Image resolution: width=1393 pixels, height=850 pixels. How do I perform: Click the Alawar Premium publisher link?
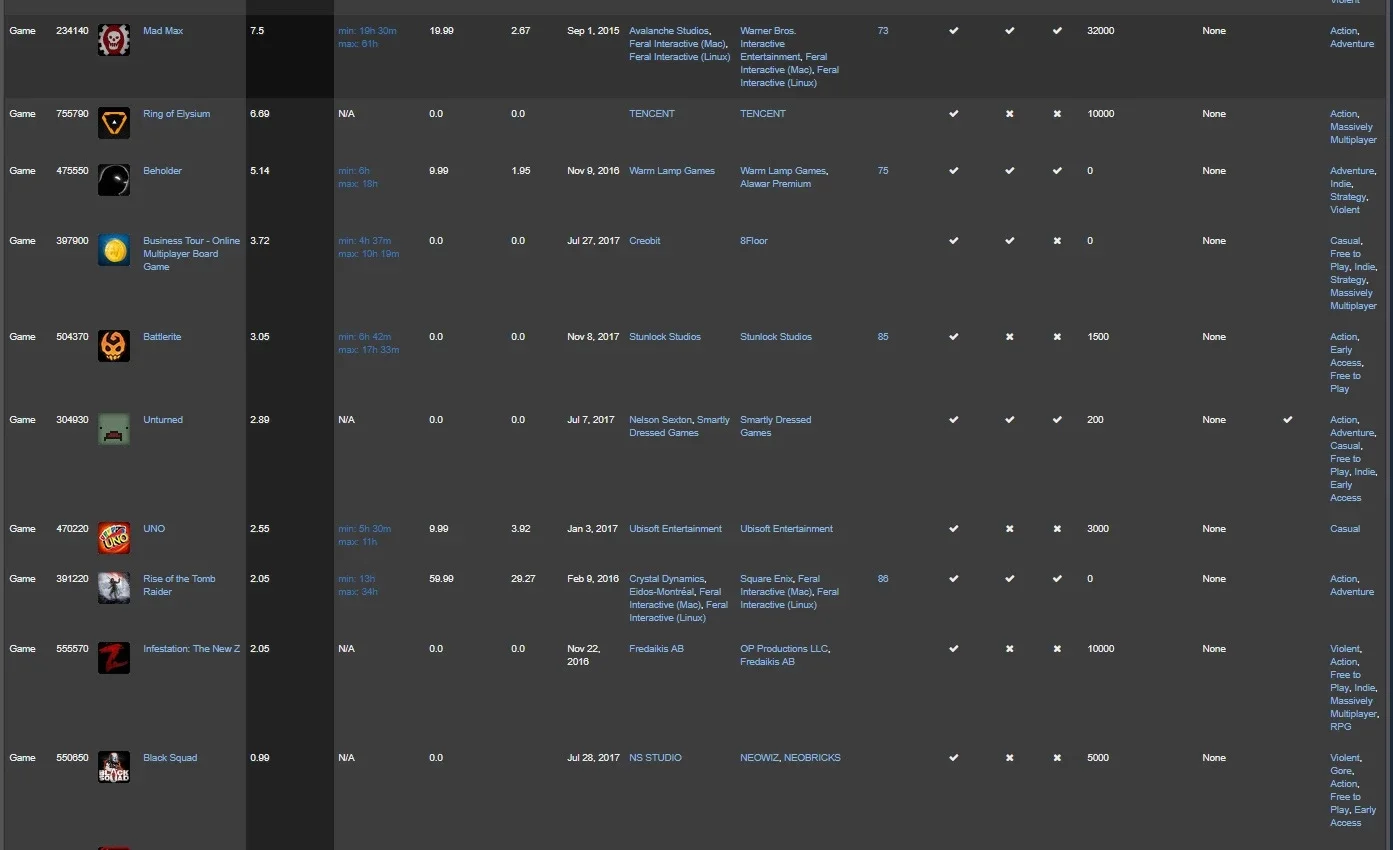point(776,184)
